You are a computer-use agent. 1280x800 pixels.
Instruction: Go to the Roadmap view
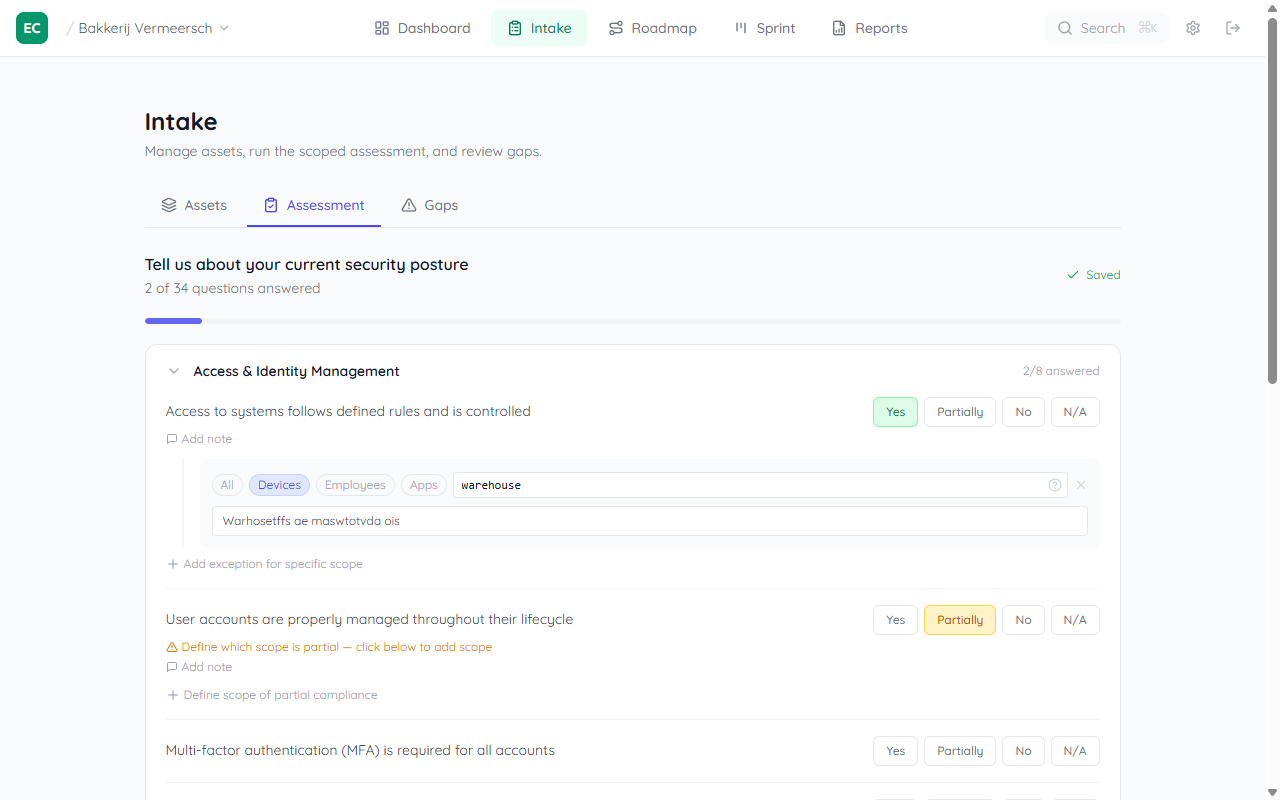pyautogui.click(x=652, y=28)
